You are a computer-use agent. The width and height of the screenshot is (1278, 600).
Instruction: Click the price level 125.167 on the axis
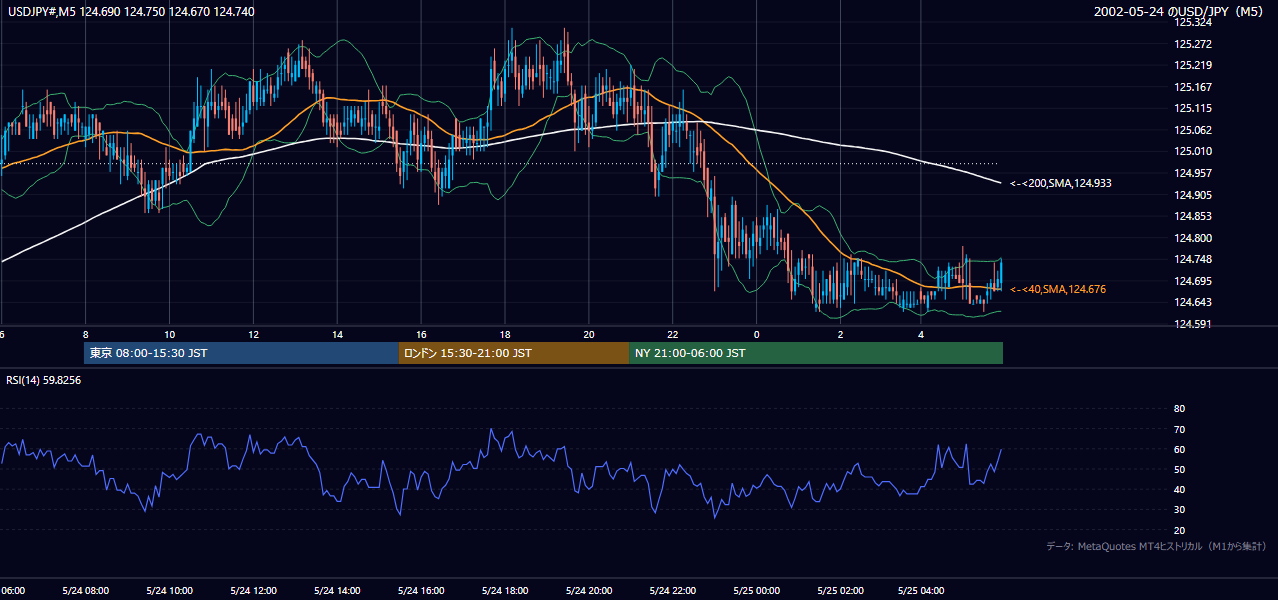pyautogui.click(x=1192, y=87)
